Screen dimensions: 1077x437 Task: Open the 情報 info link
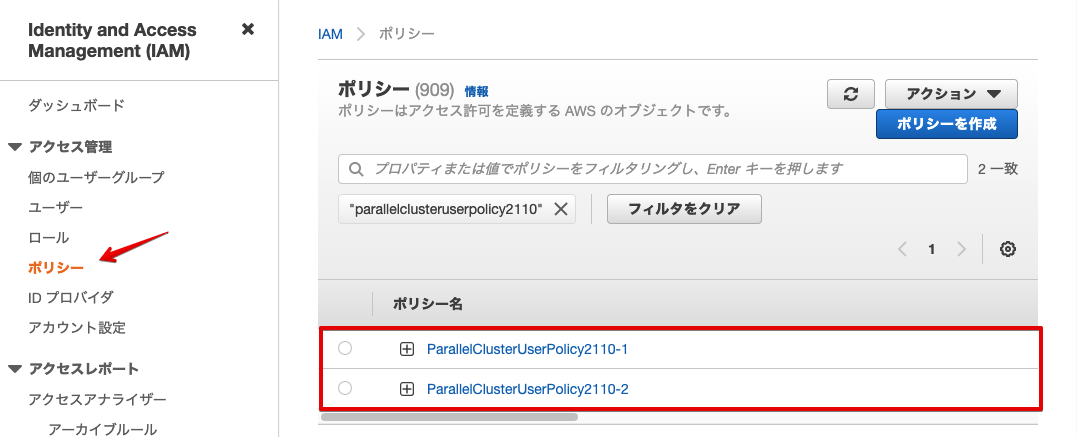pyautogui.click(x=477, y=91)
